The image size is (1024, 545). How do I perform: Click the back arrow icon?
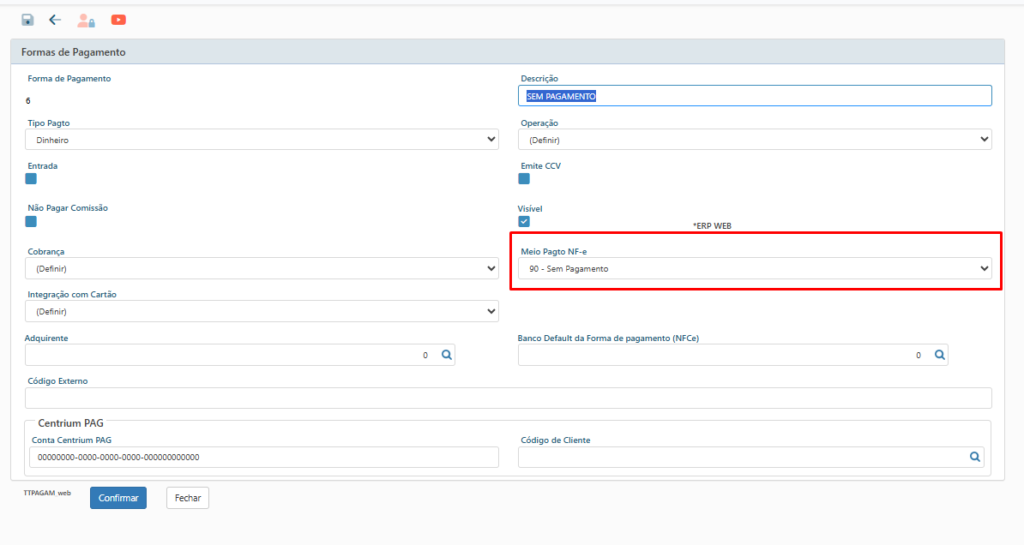55,20
